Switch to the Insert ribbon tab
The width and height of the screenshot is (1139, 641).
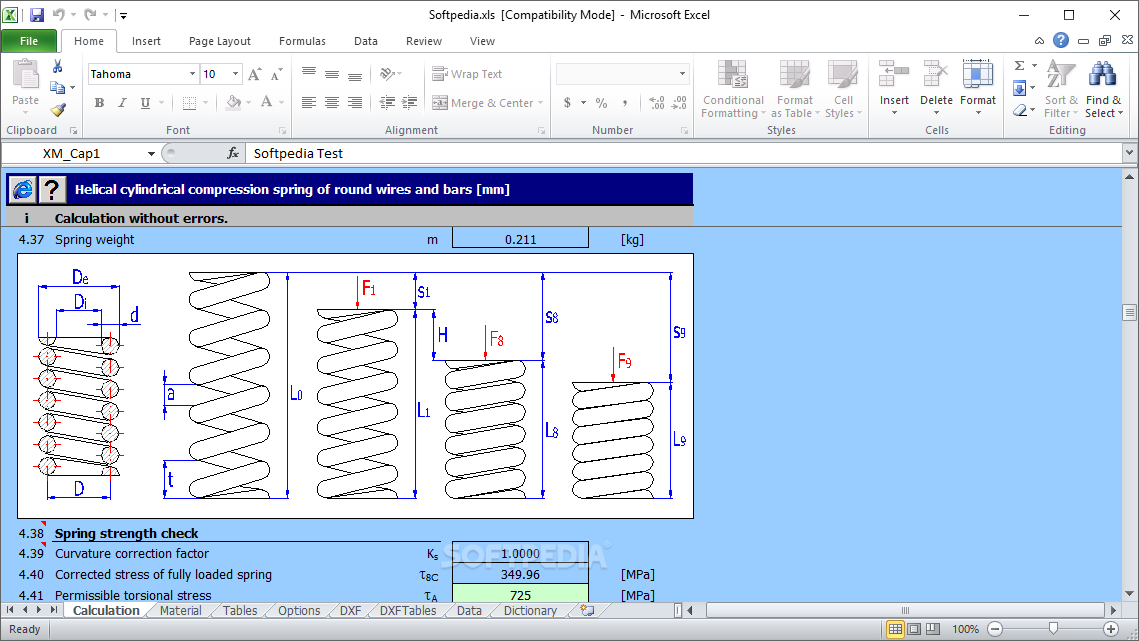[146, 41]
